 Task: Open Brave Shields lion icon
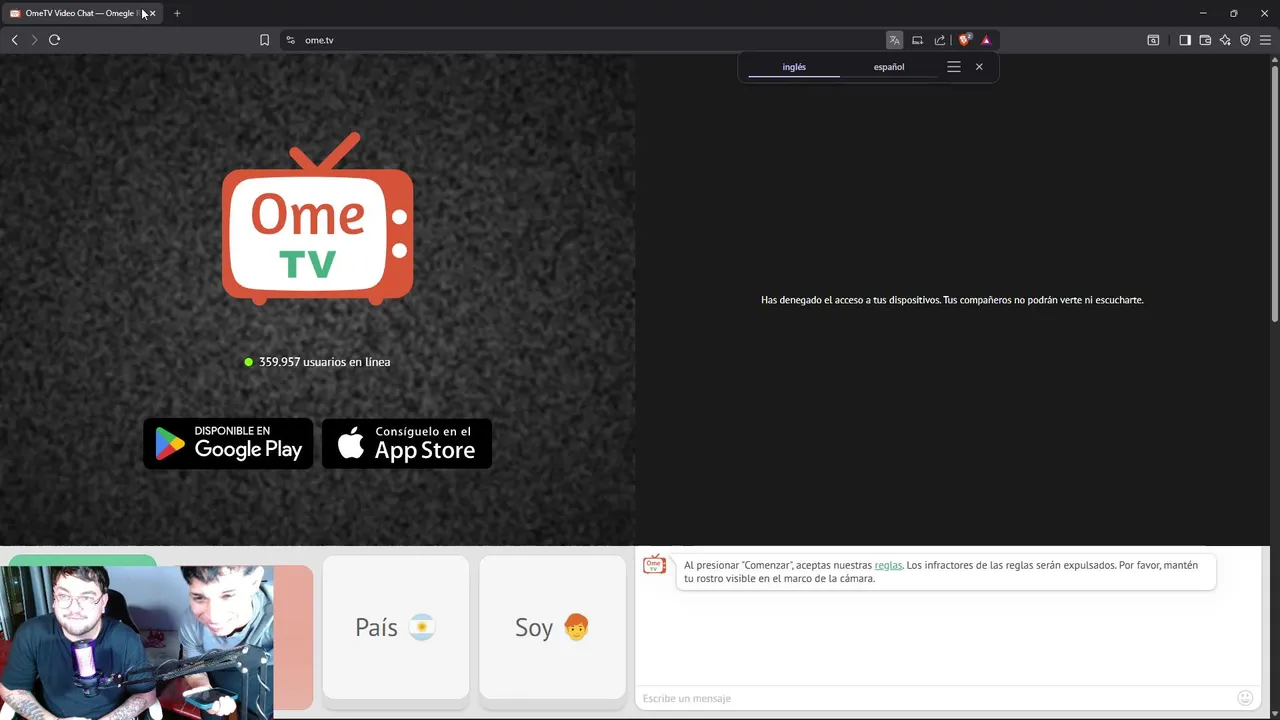964,40
